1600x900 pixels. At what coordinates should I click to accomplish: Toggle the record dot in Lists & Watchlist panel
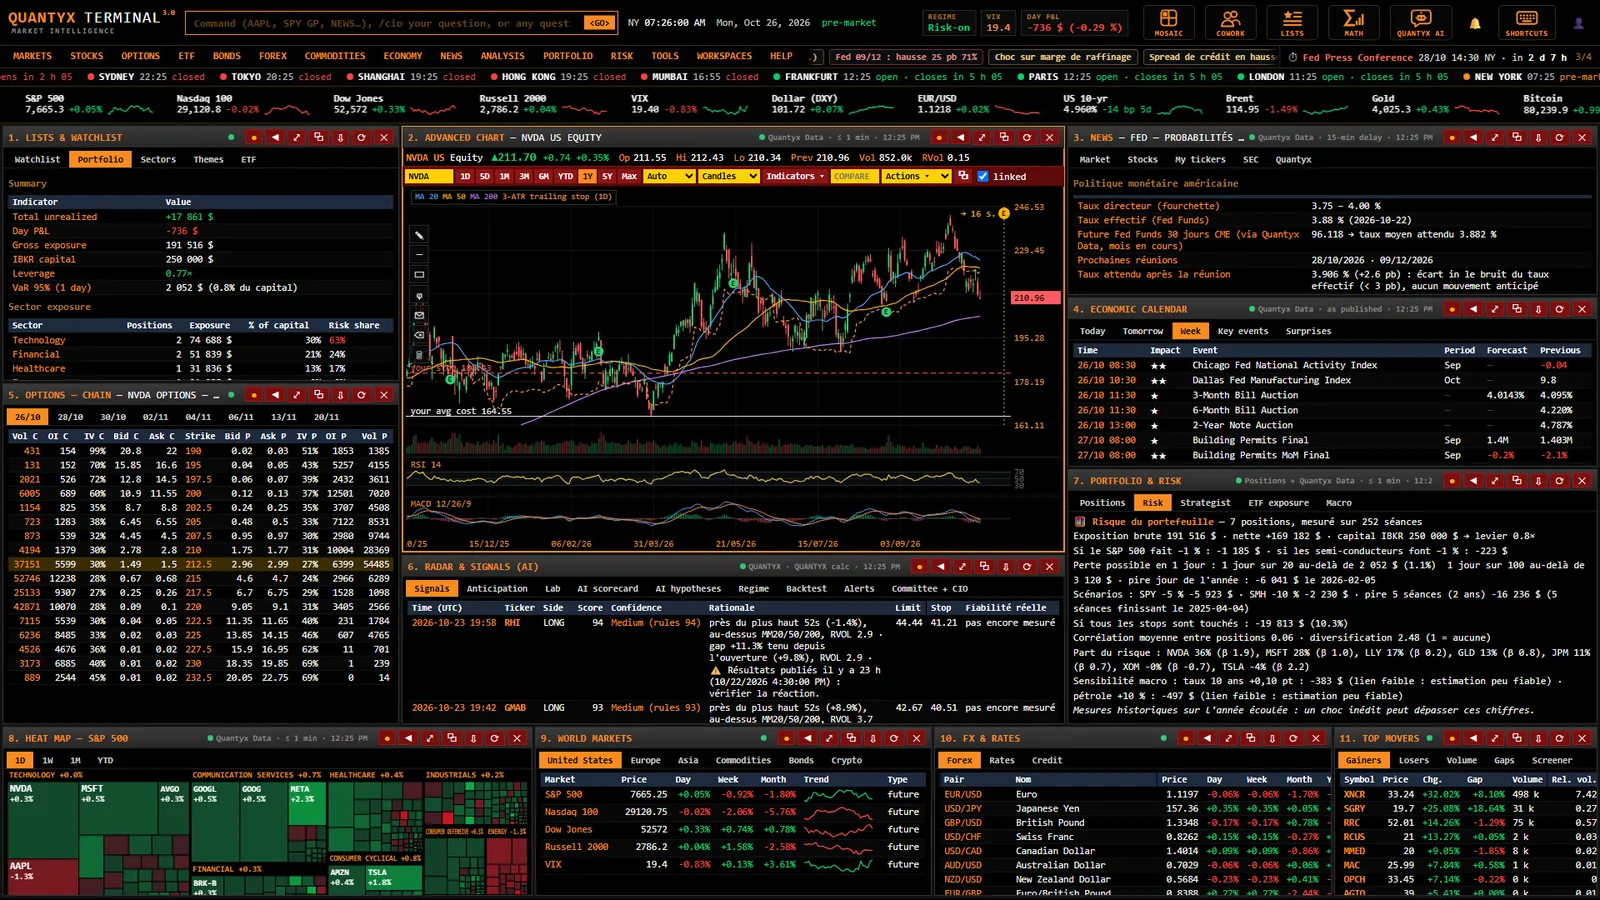click(x=253, y=137)
